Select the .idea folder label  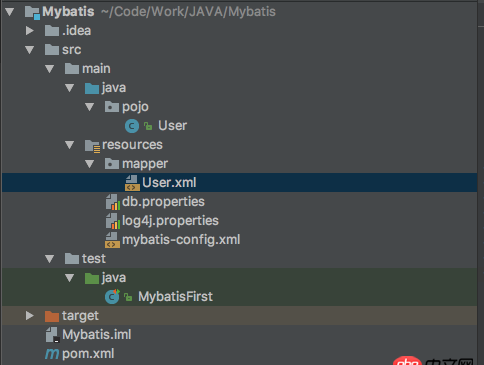tap(77, 31)
